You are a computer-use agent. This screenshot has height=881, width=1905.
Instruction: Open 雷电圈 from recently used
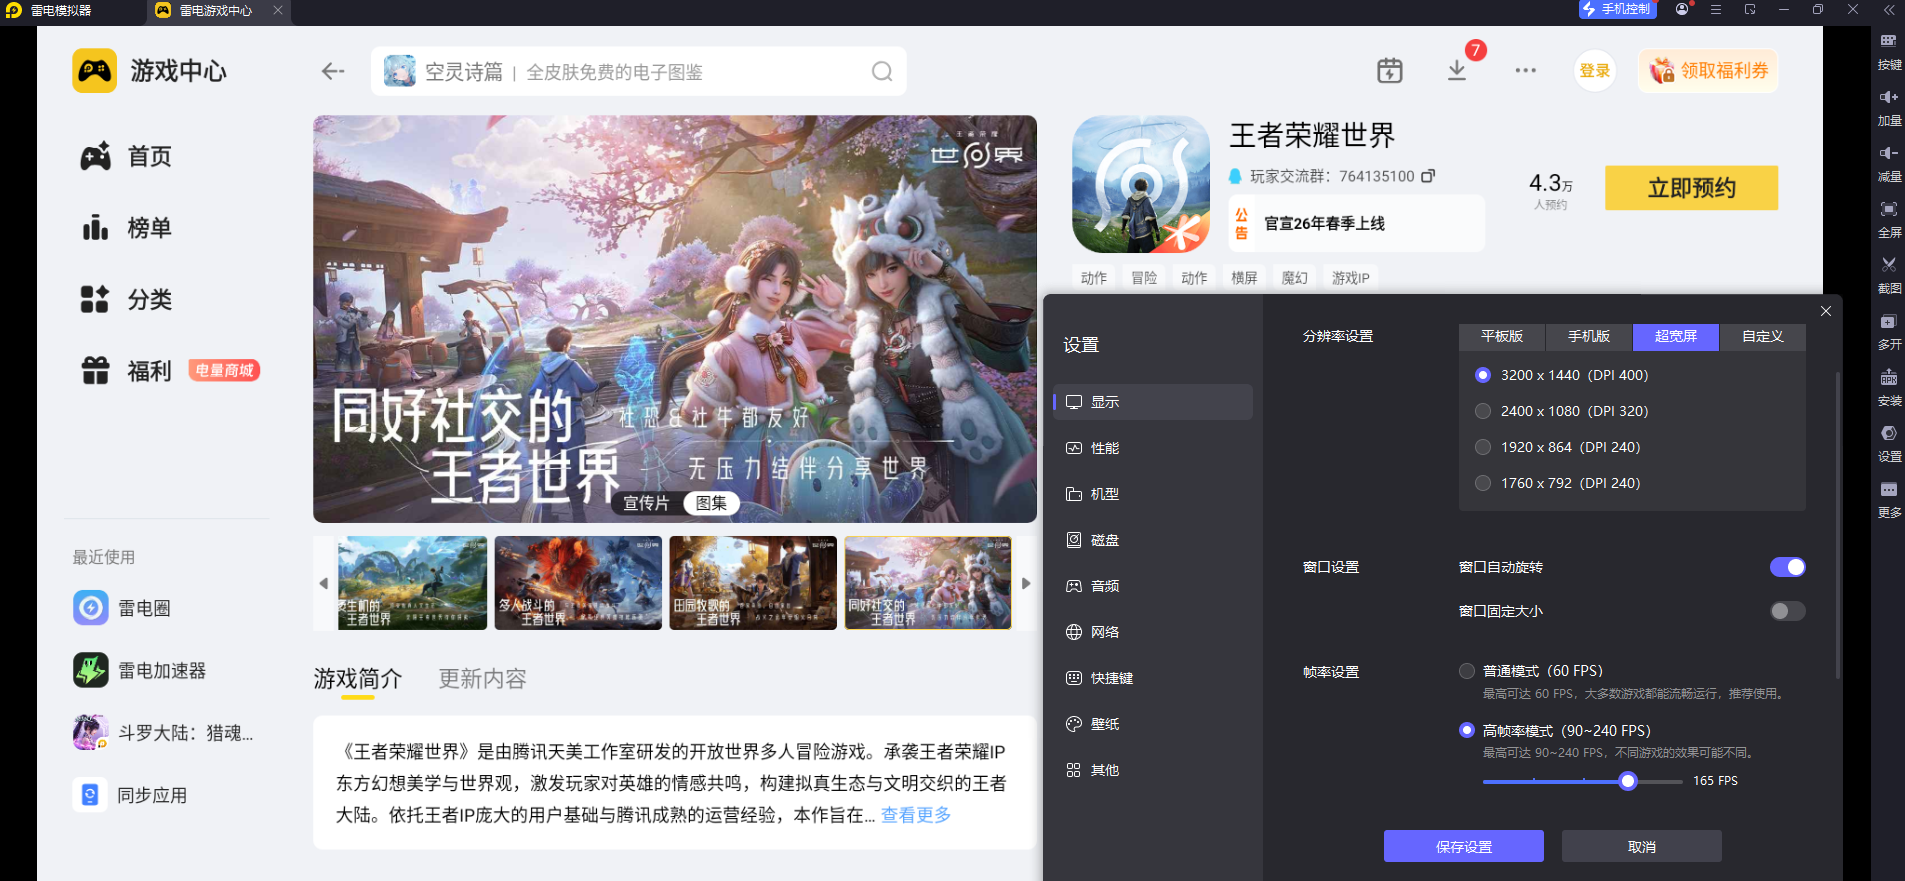(122, 608)
